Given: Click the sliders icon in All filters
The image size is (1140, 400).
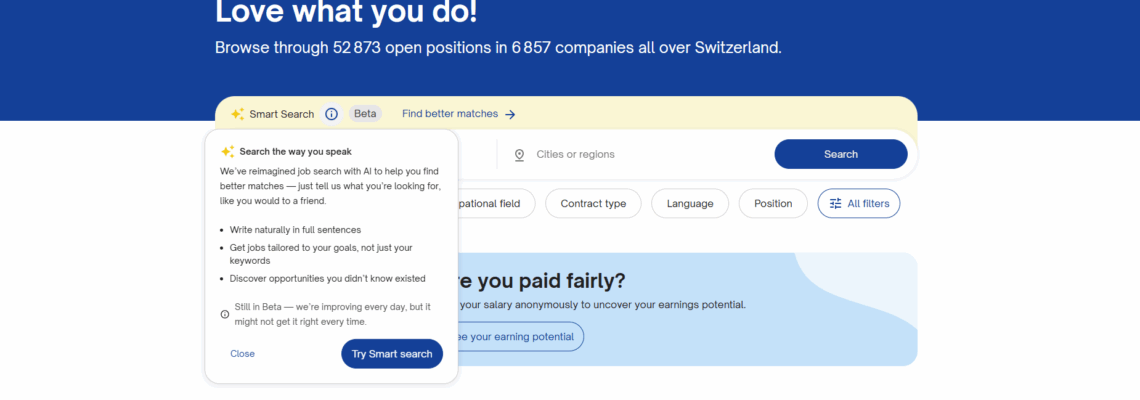Looking at the screenshot, I should 836,204.
